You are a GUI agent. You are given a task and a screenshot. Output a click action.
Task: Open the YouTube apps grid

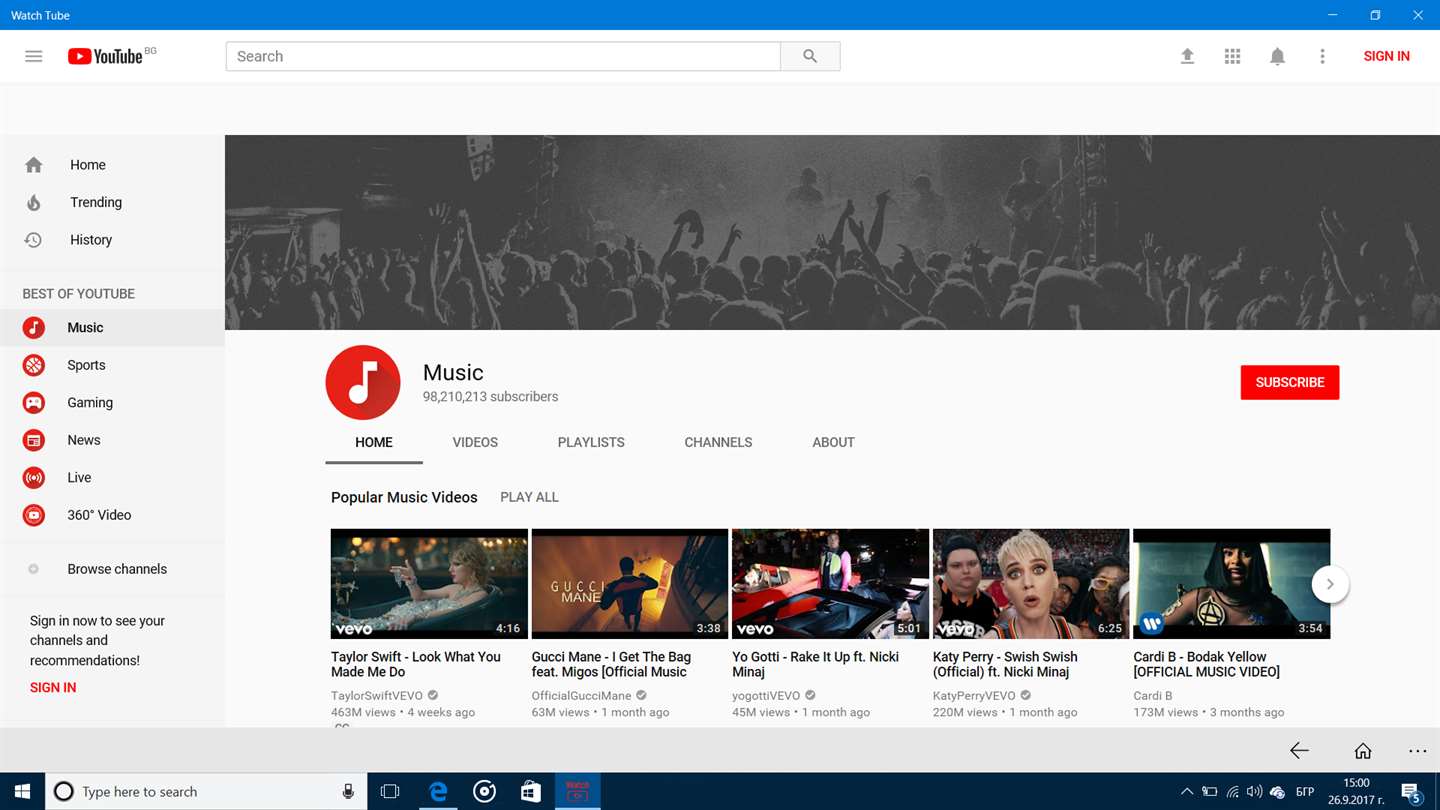pos(1232,56)
